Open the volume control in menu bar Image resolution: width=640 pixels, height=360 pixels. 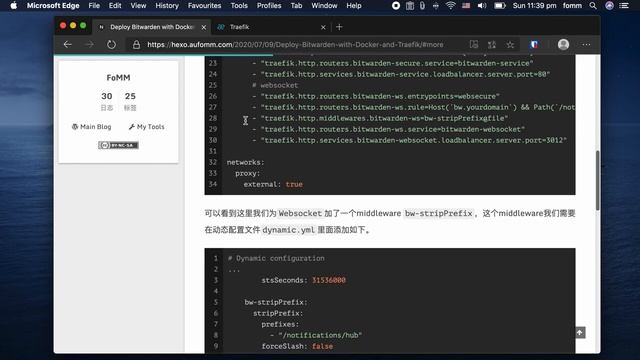pyautogui.click(x=482, y=6)
